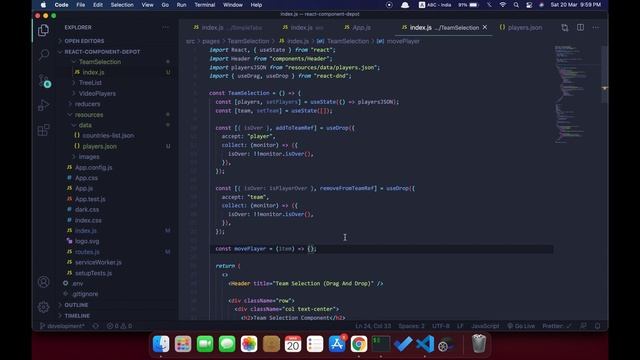The image size is (640, 360).
Task: Open Launchpad from the dock
Action: (x=183, y=344)
